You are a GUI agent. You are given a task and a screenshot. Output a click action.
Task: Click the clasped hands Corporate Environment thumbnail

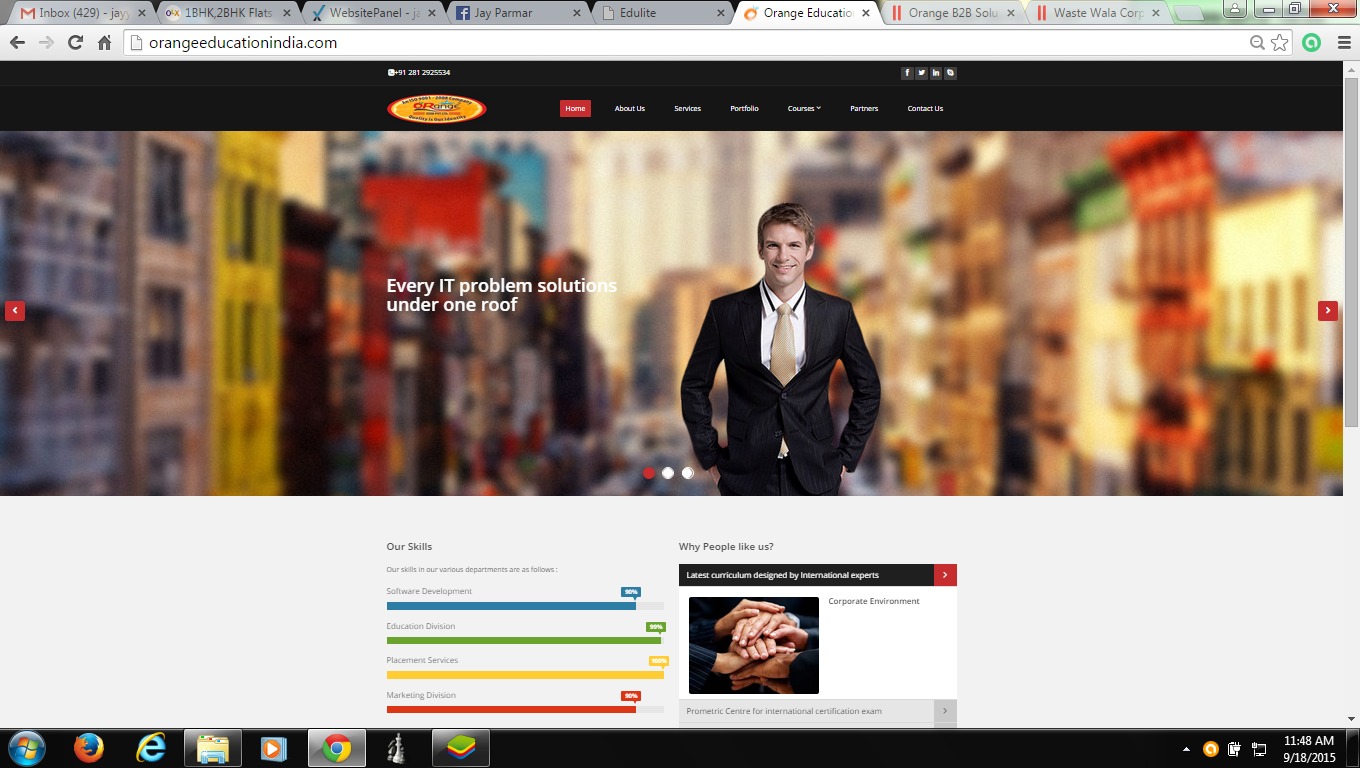click(754, 645)
